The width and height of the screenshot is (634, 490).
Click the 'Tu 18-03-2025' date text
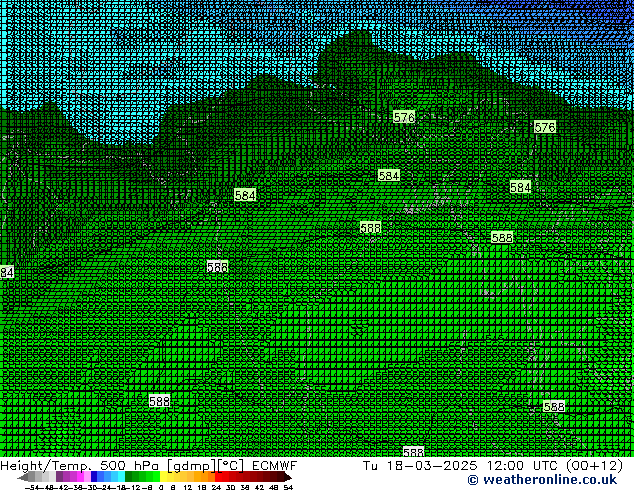[x=420, y=465]
